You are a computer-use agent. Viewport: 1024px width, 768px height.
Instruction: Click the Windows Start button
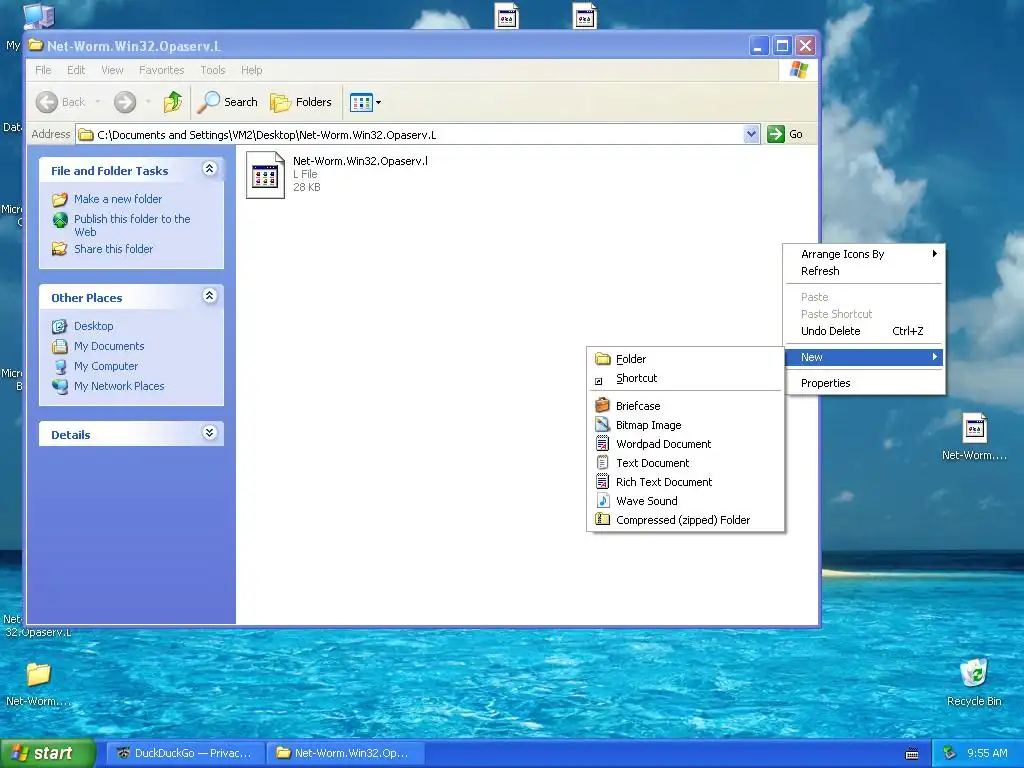pos(47,753)
